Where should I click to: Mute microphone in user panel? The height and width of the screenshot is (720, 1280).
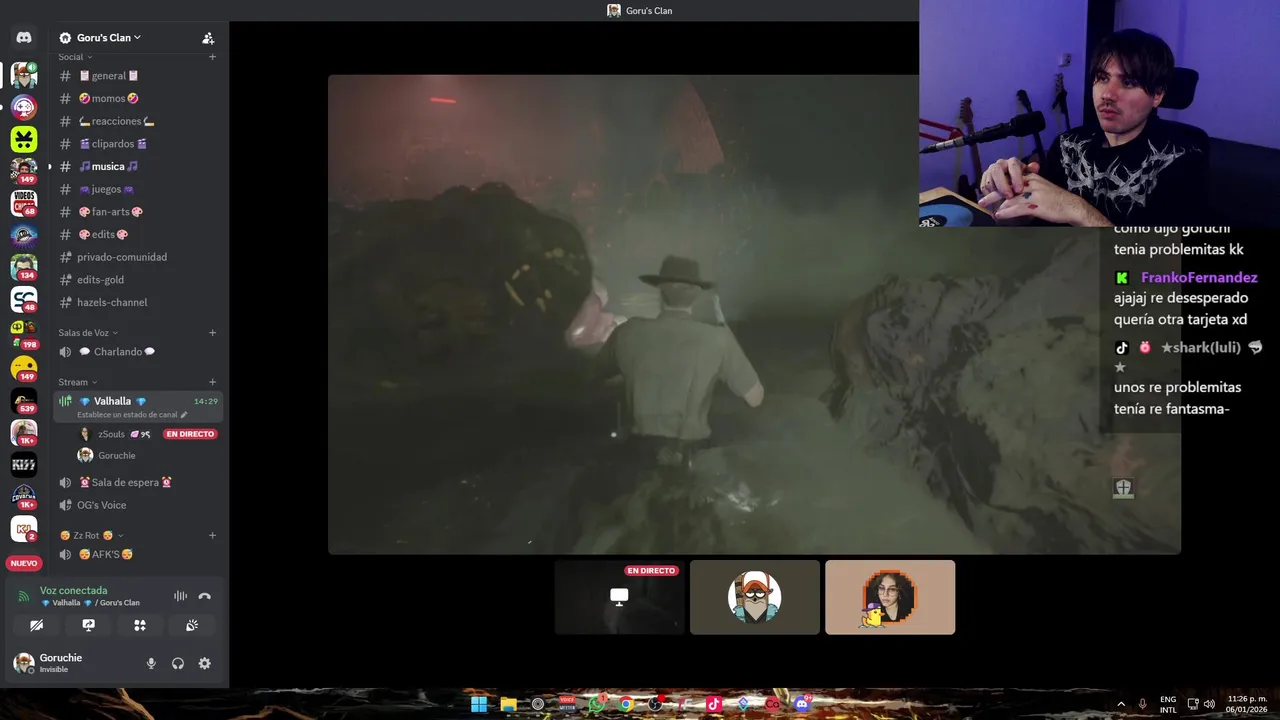coord(151,663)
